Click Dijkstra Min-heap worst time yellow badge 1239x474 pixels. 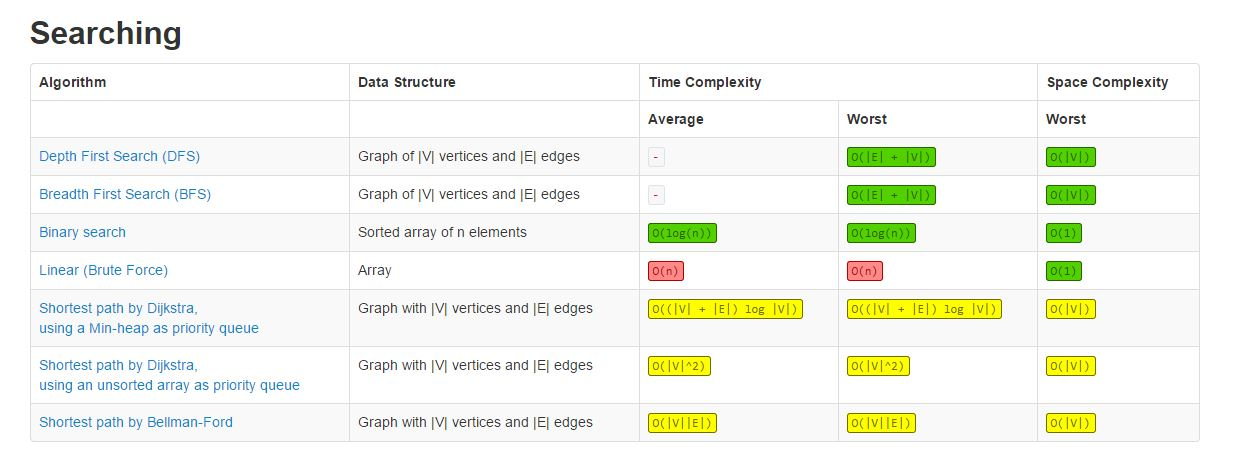923,309
